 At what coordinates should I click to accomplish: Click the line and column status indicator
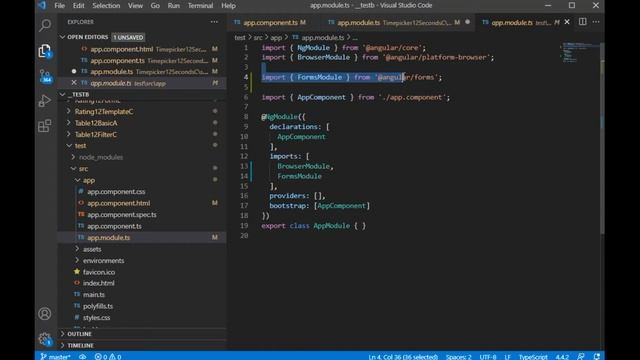(403, 356)
